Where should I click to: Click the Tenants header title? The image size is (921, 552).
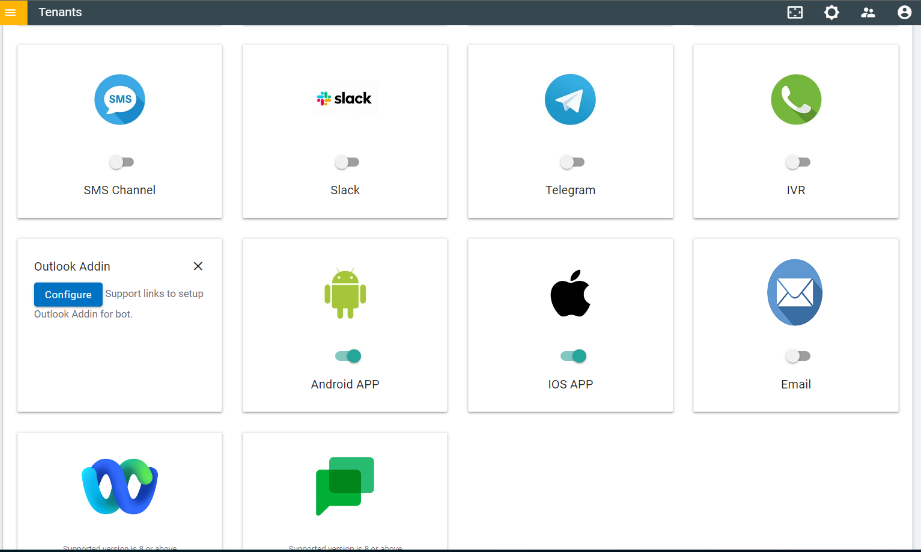pos(60,12)
